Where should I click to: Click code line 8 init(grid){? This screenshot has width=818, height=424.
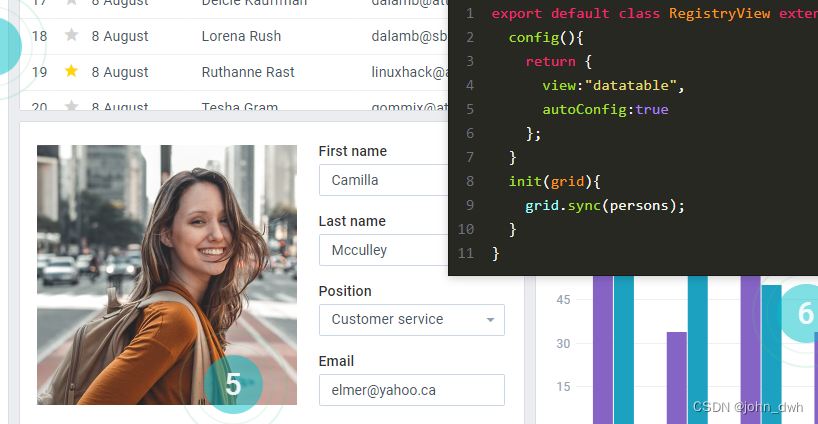tap(555, 181)
